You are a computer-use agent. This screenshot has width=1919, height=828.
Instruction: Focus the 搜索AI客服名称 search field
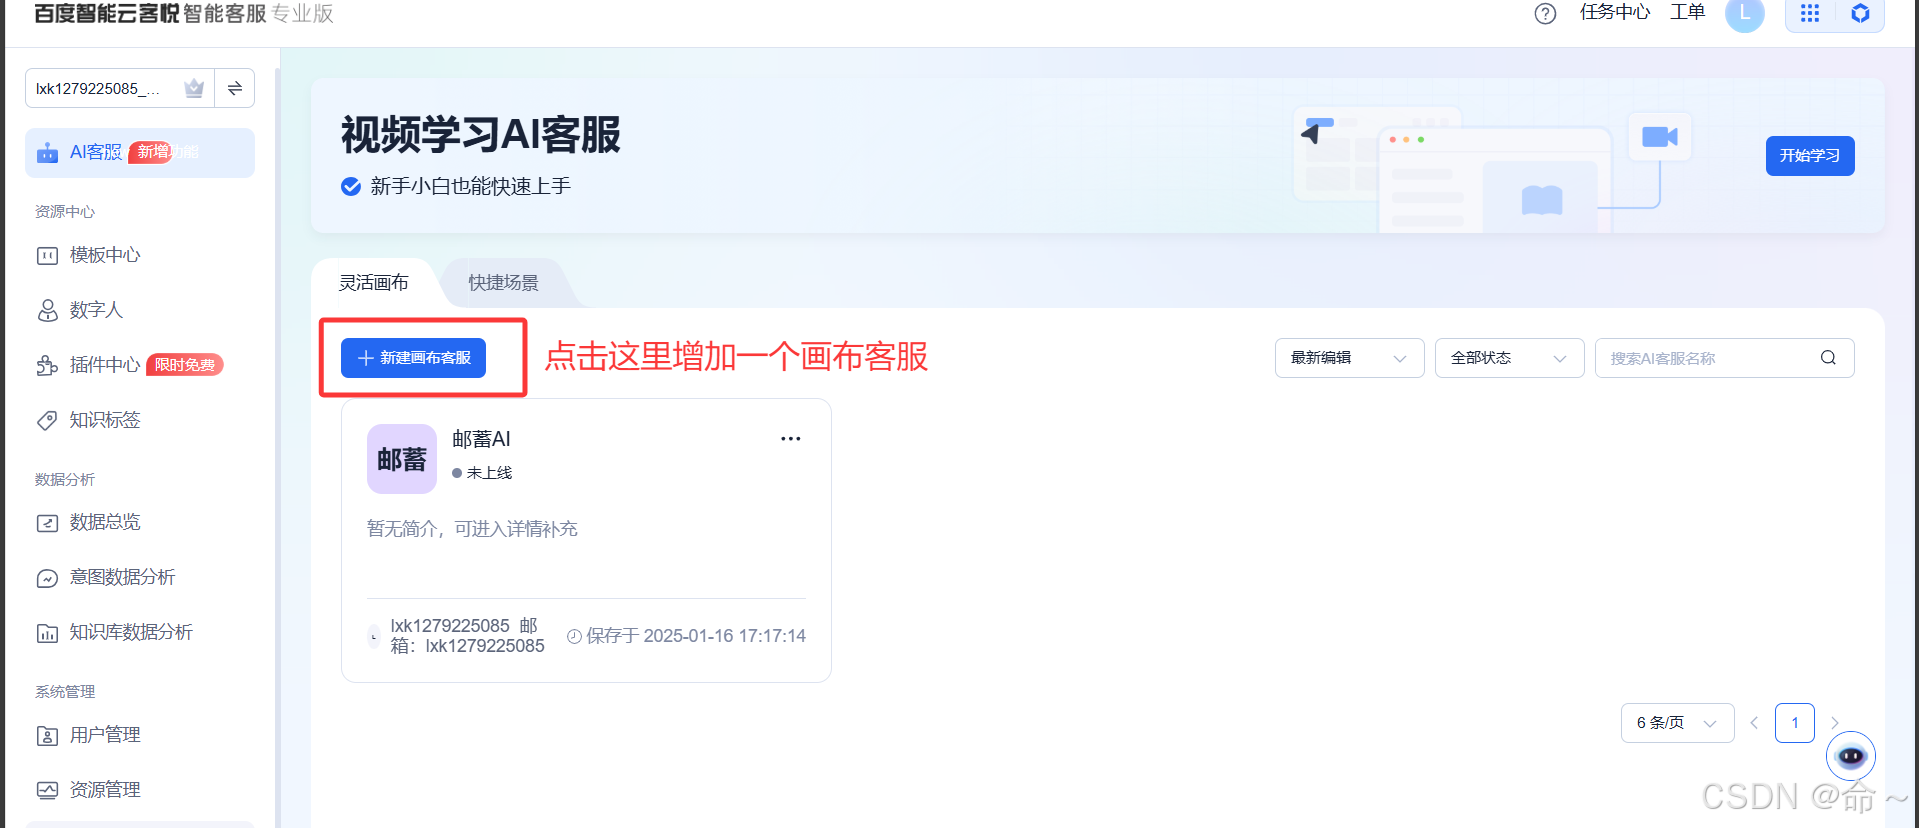pos(1724,358)
